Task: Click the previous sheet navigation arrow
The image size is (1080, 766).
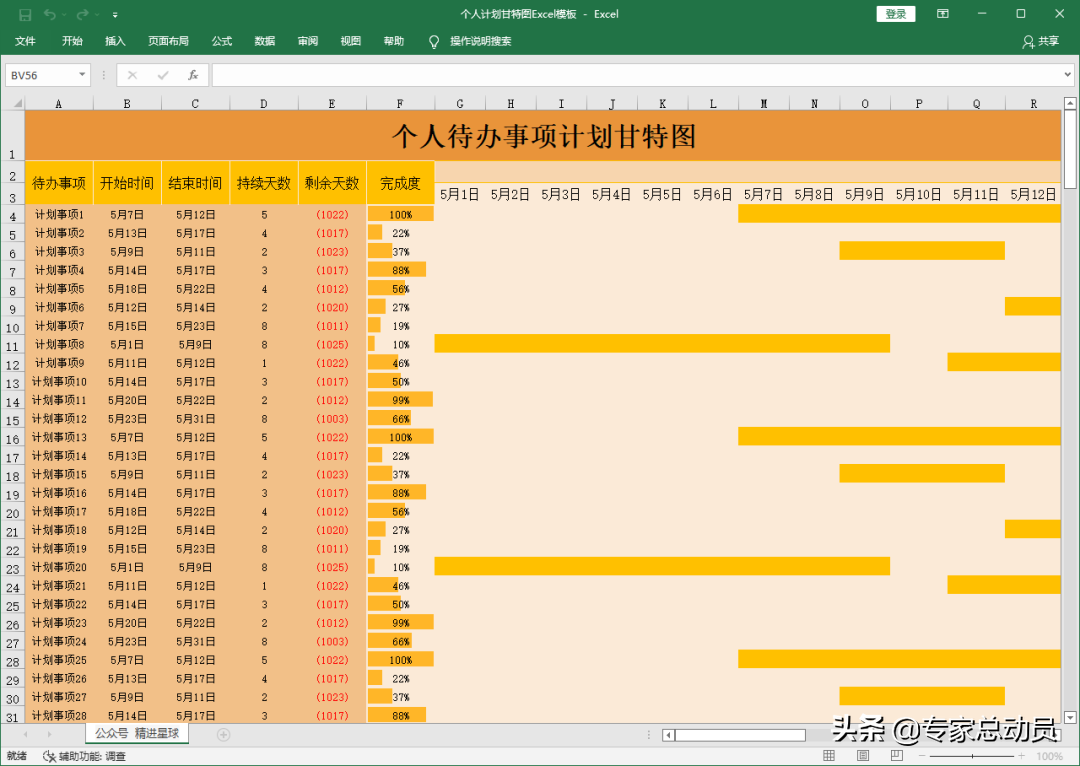Action: tap(25, 735)
